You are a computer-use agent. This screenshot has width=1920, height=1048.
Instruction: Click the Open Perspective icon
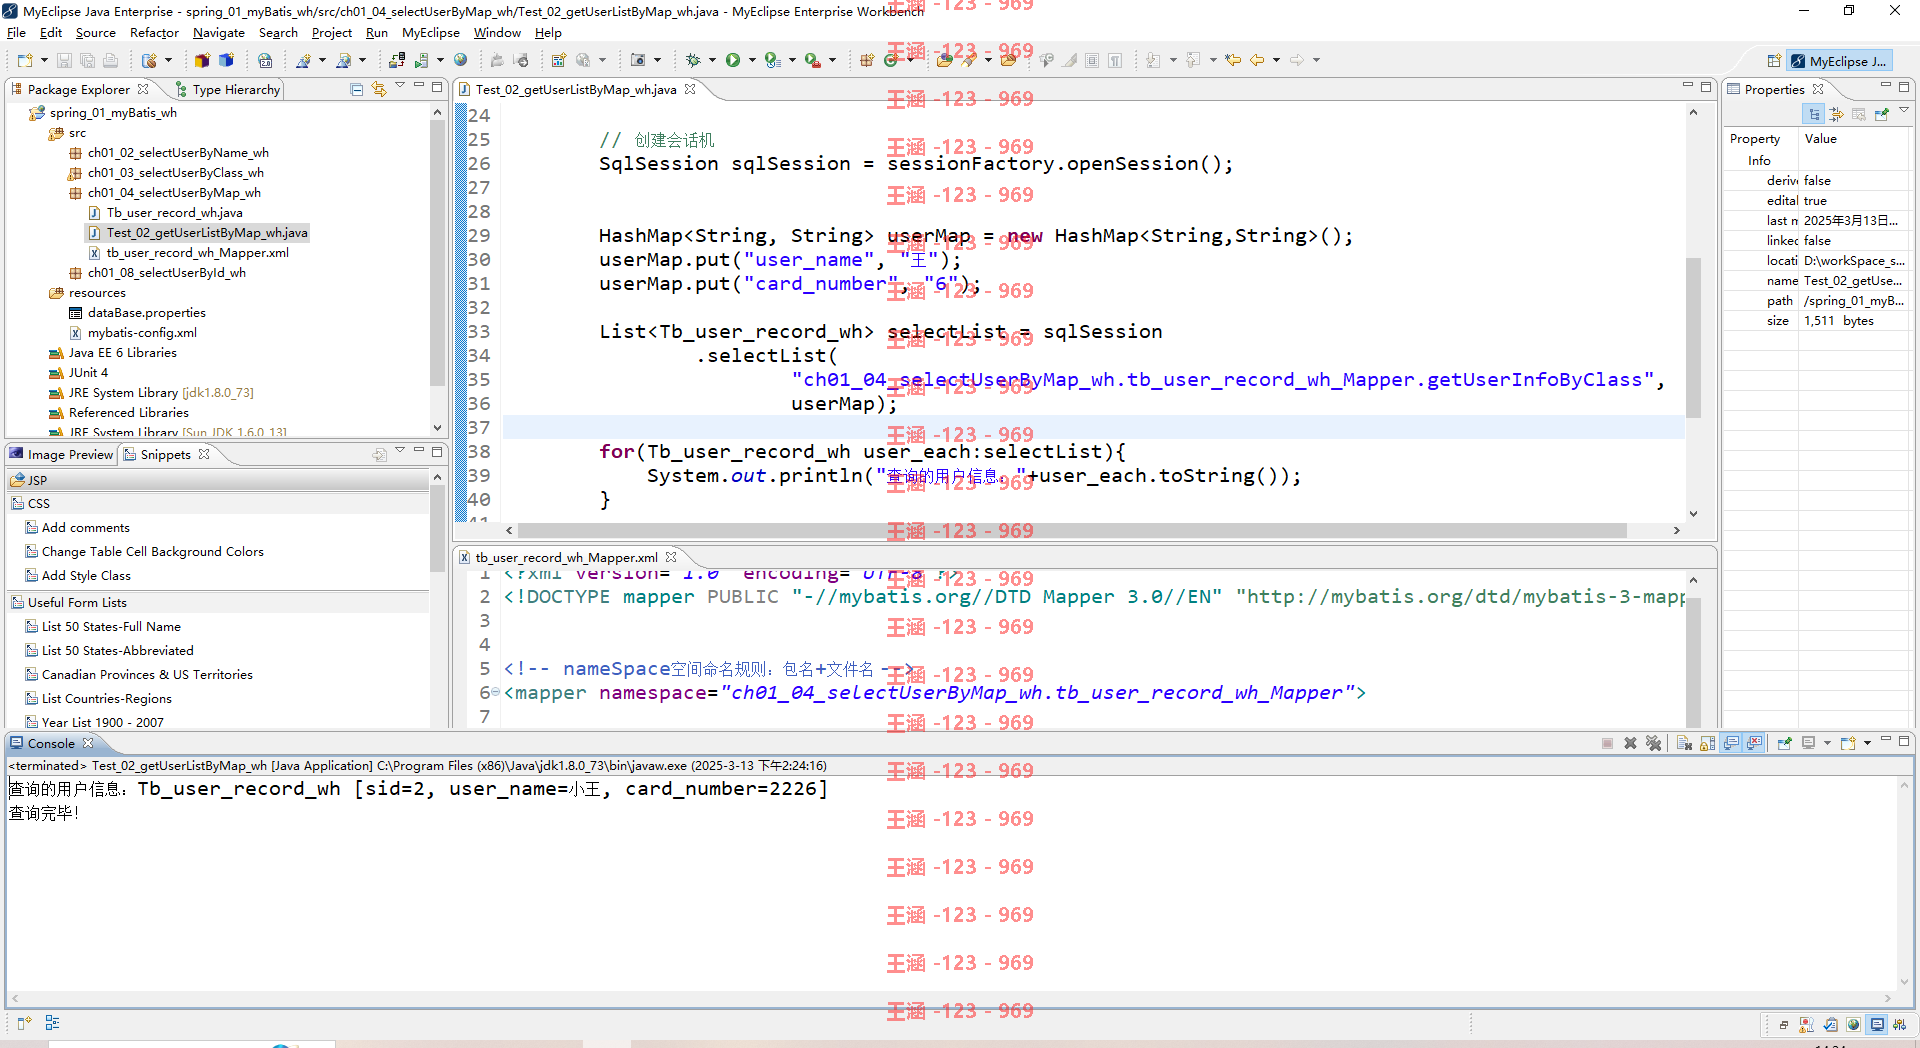point(1774,61)
